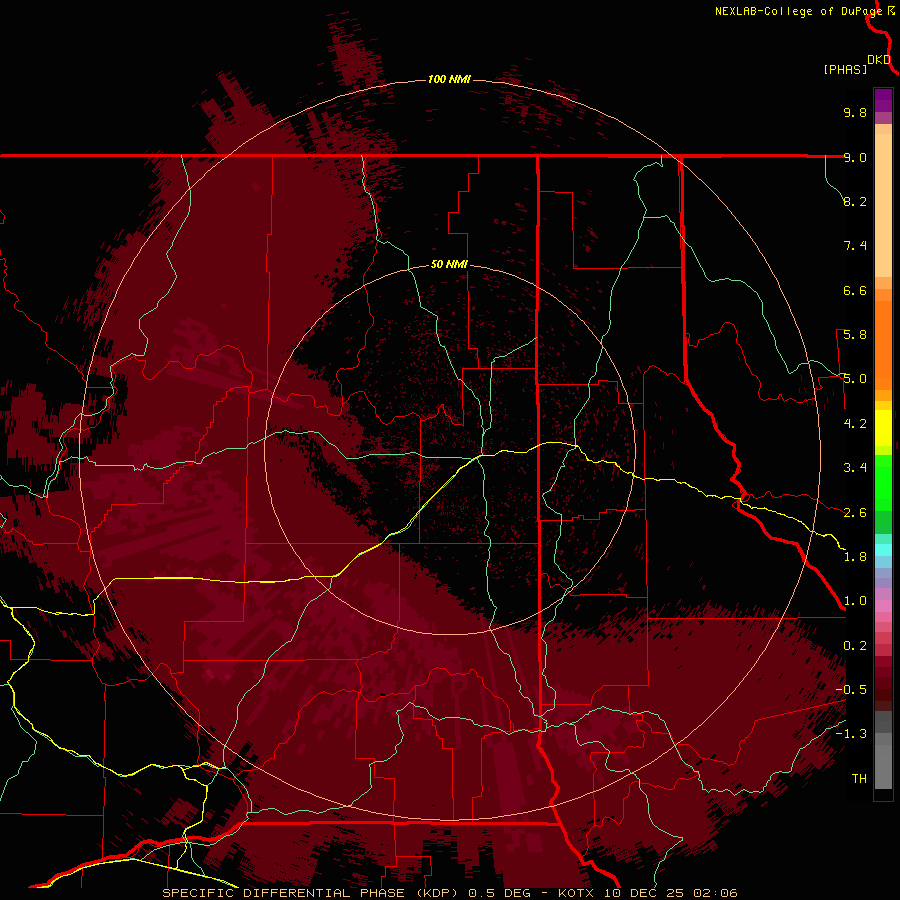Click the 9.0 scale value
Viewport: 900px width, 900px height.
coord(855,157)
